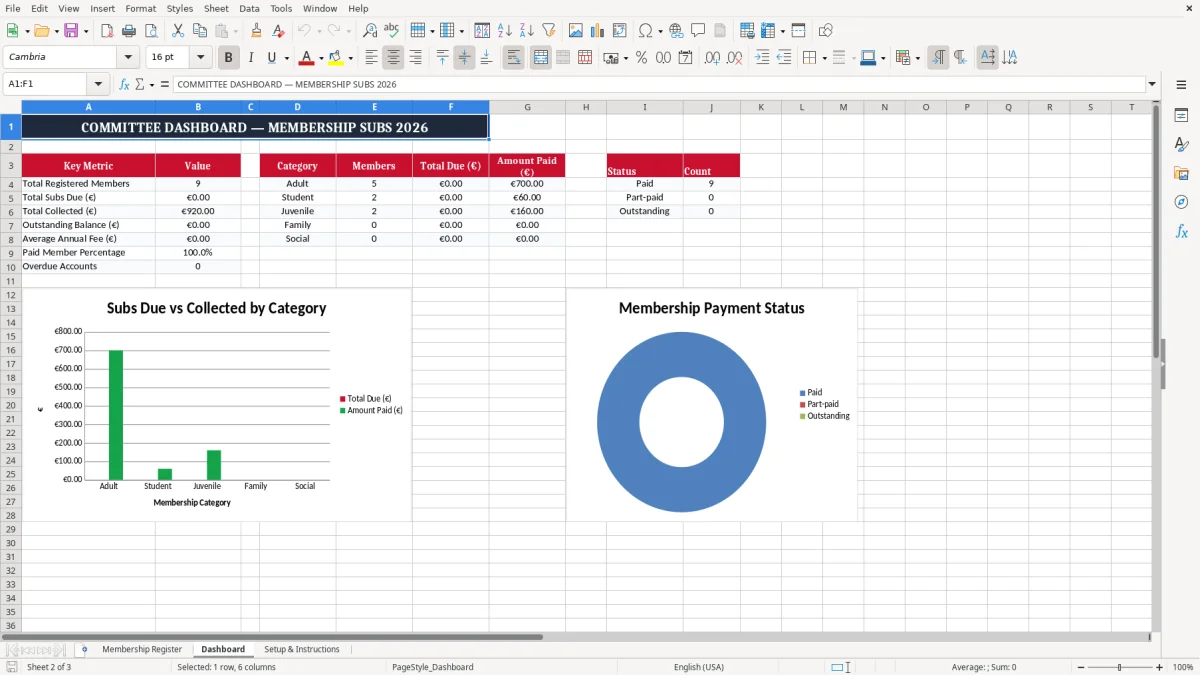The width and height of the screenshot is (1200, 675).
Task: Adjust the status bar zoom slider
Action: tap(1119, 667)
